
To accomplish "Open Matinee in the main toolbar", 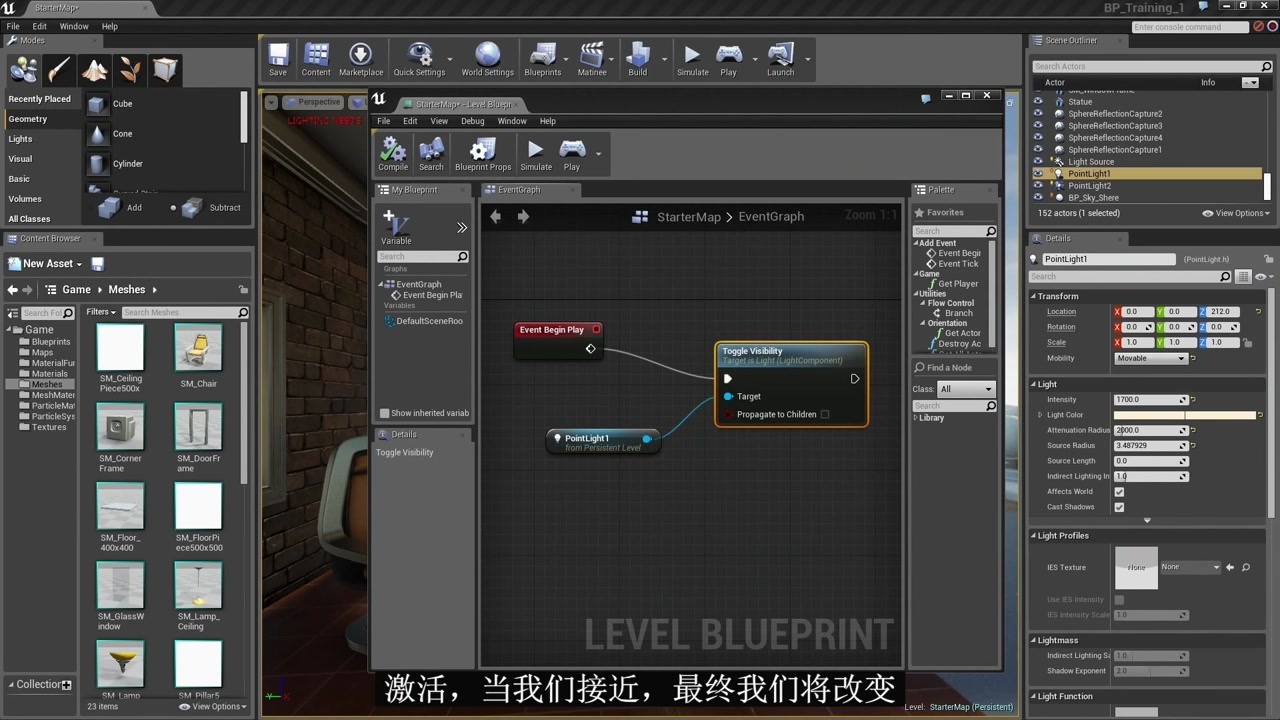I will click(x=592, y=59).
